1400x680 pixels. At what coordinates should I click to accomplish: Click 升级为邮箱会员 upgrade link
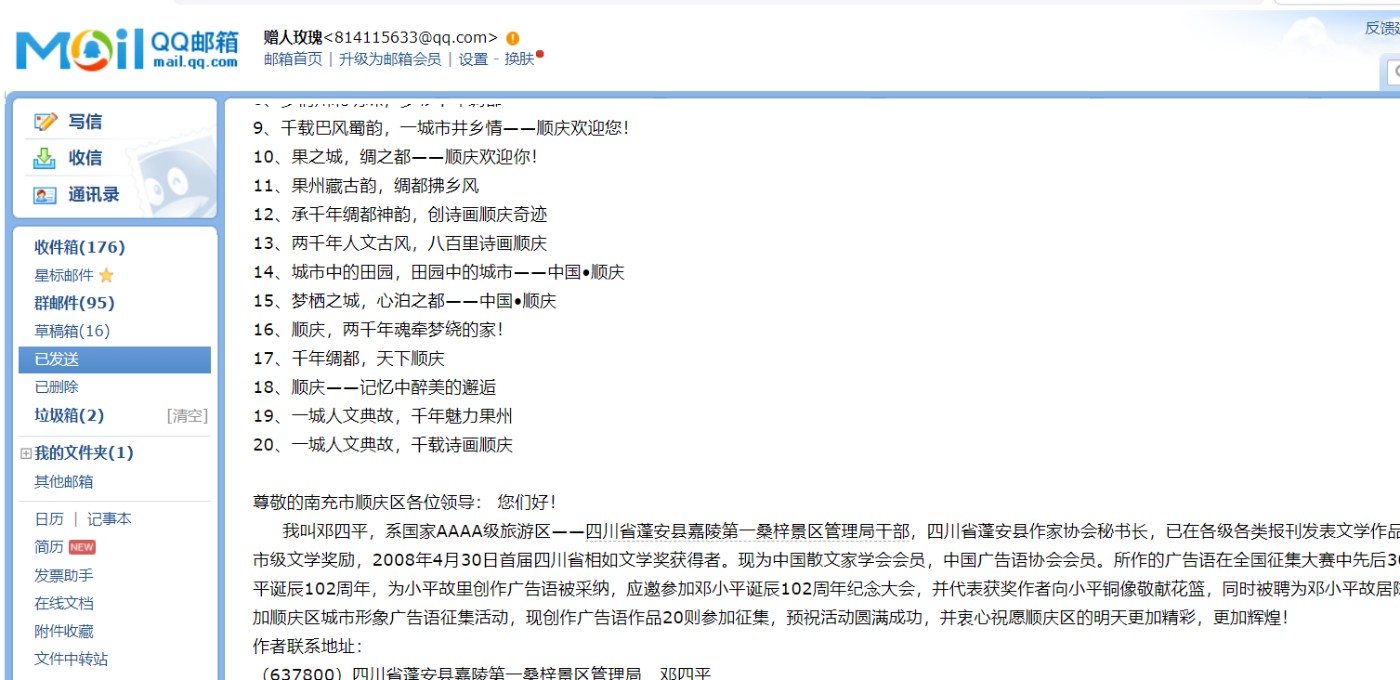coord(389,59)
